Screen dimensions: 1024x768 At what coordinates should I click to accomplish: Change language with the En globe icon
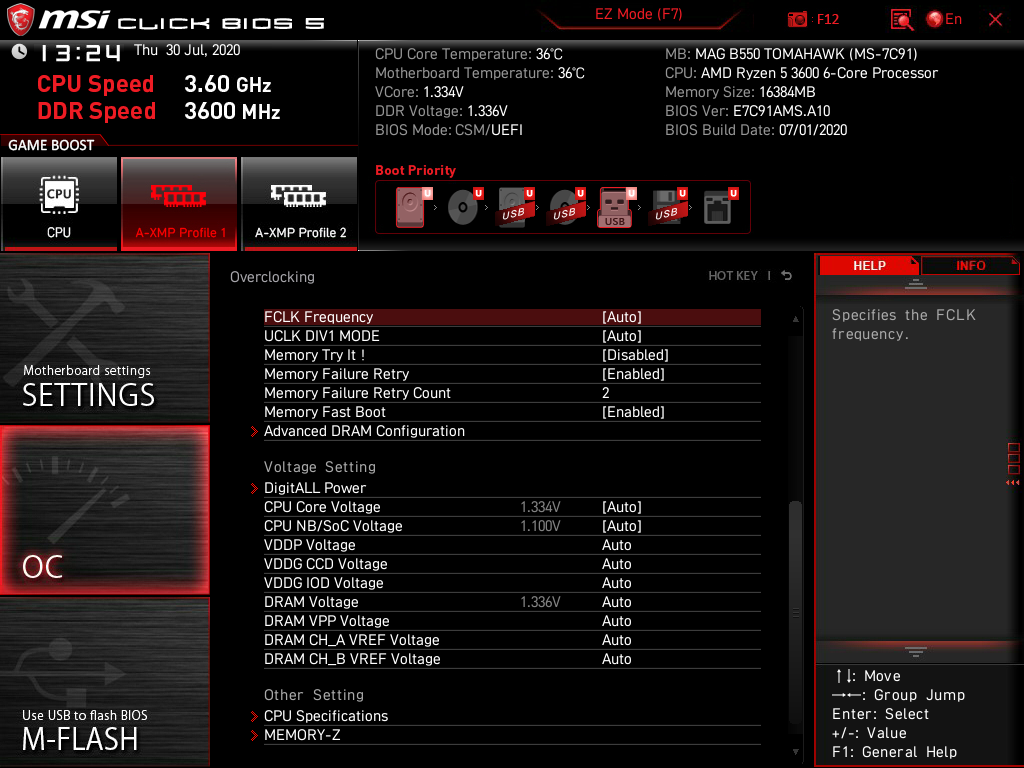(944, 20)
